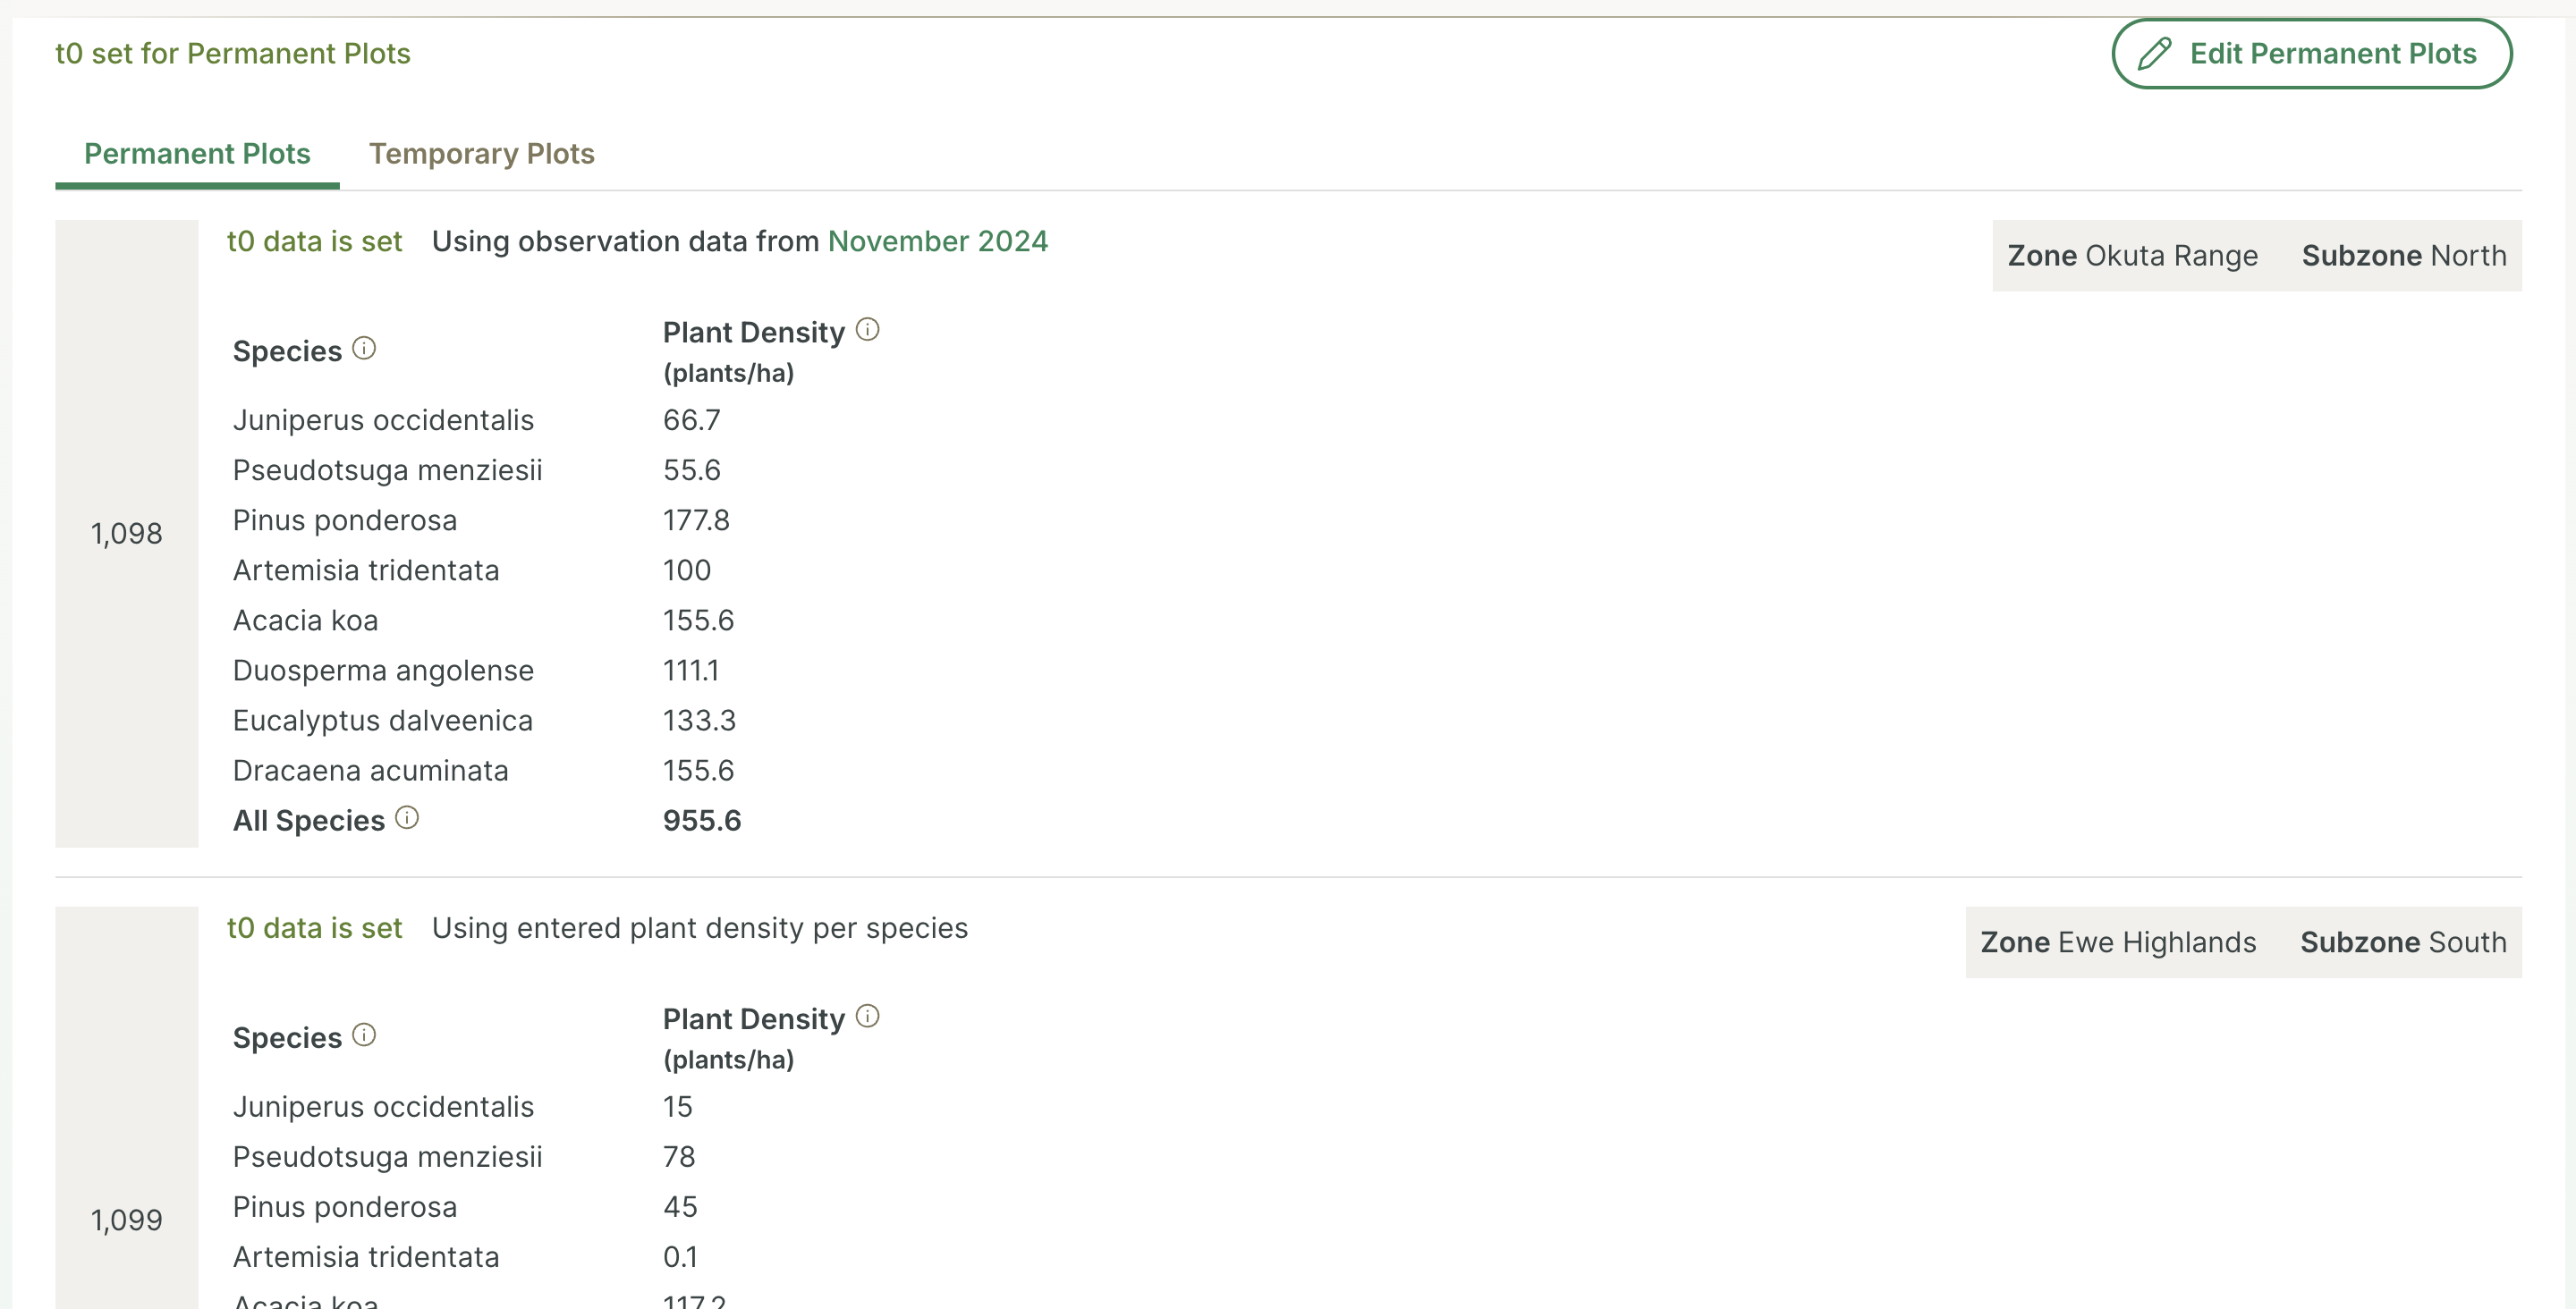Click the Species info icon in plot 1,098

point(364,349)
